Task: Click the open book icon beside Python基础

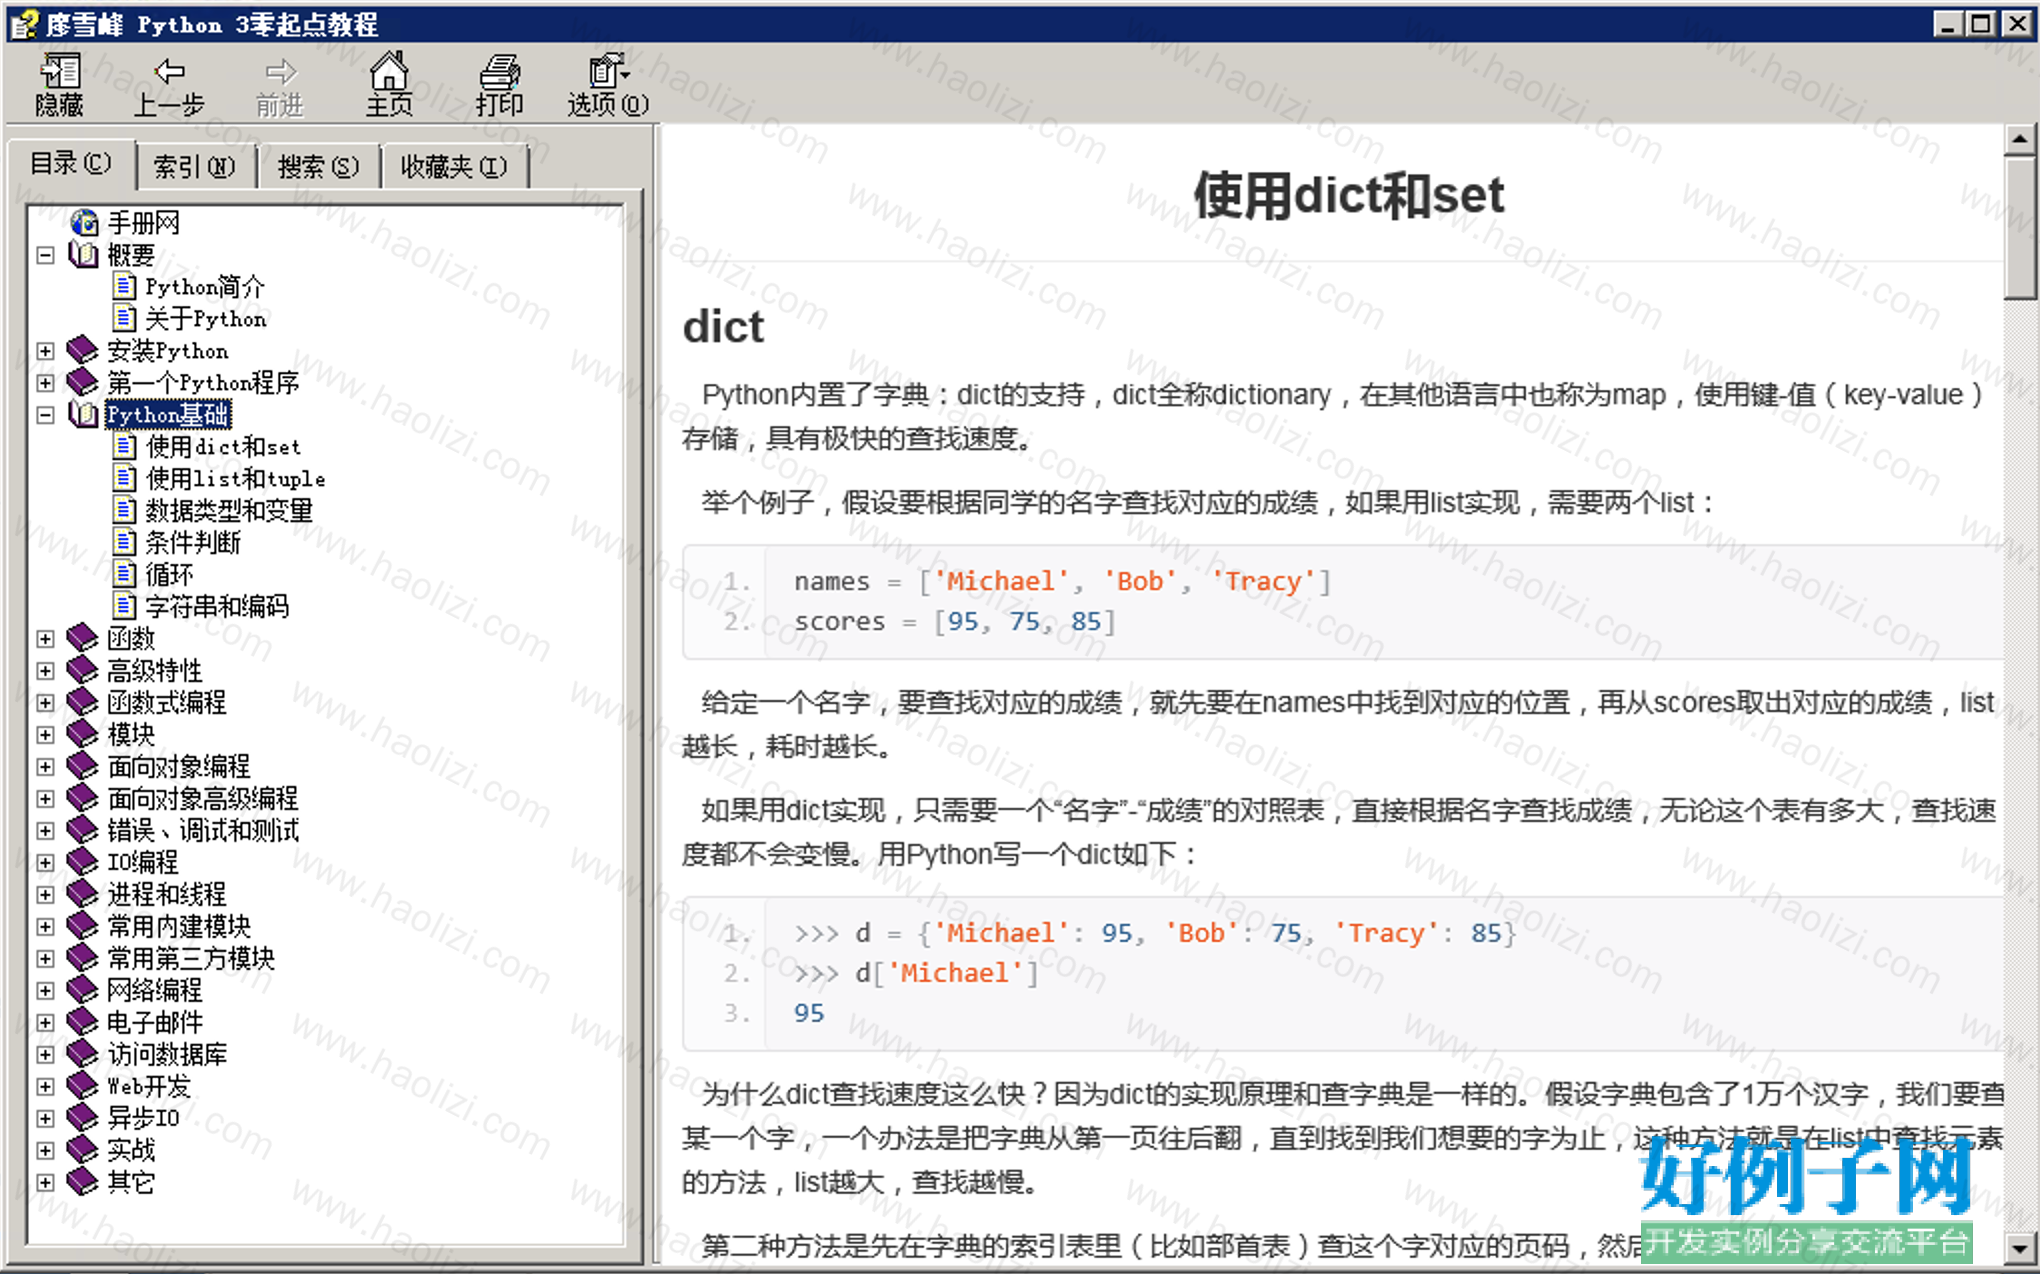Action: click(x=83, y=414)
